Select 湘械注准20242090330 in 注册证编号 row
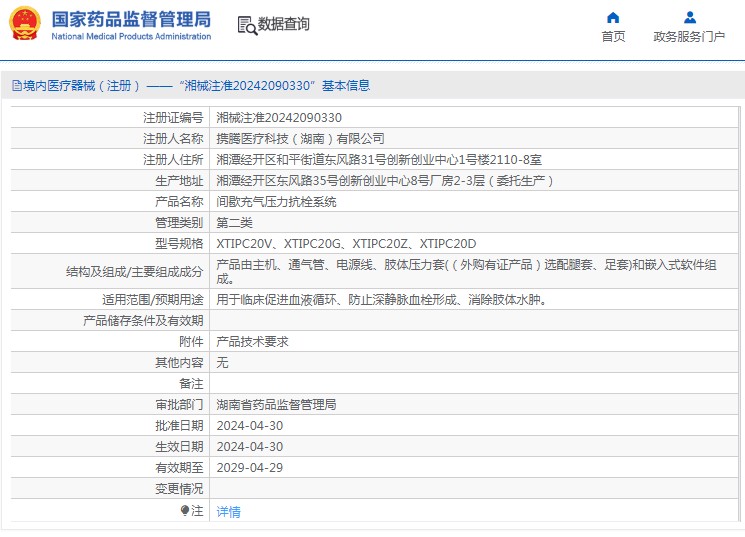This screenshot has height=537, width=745. pos(279,117)
